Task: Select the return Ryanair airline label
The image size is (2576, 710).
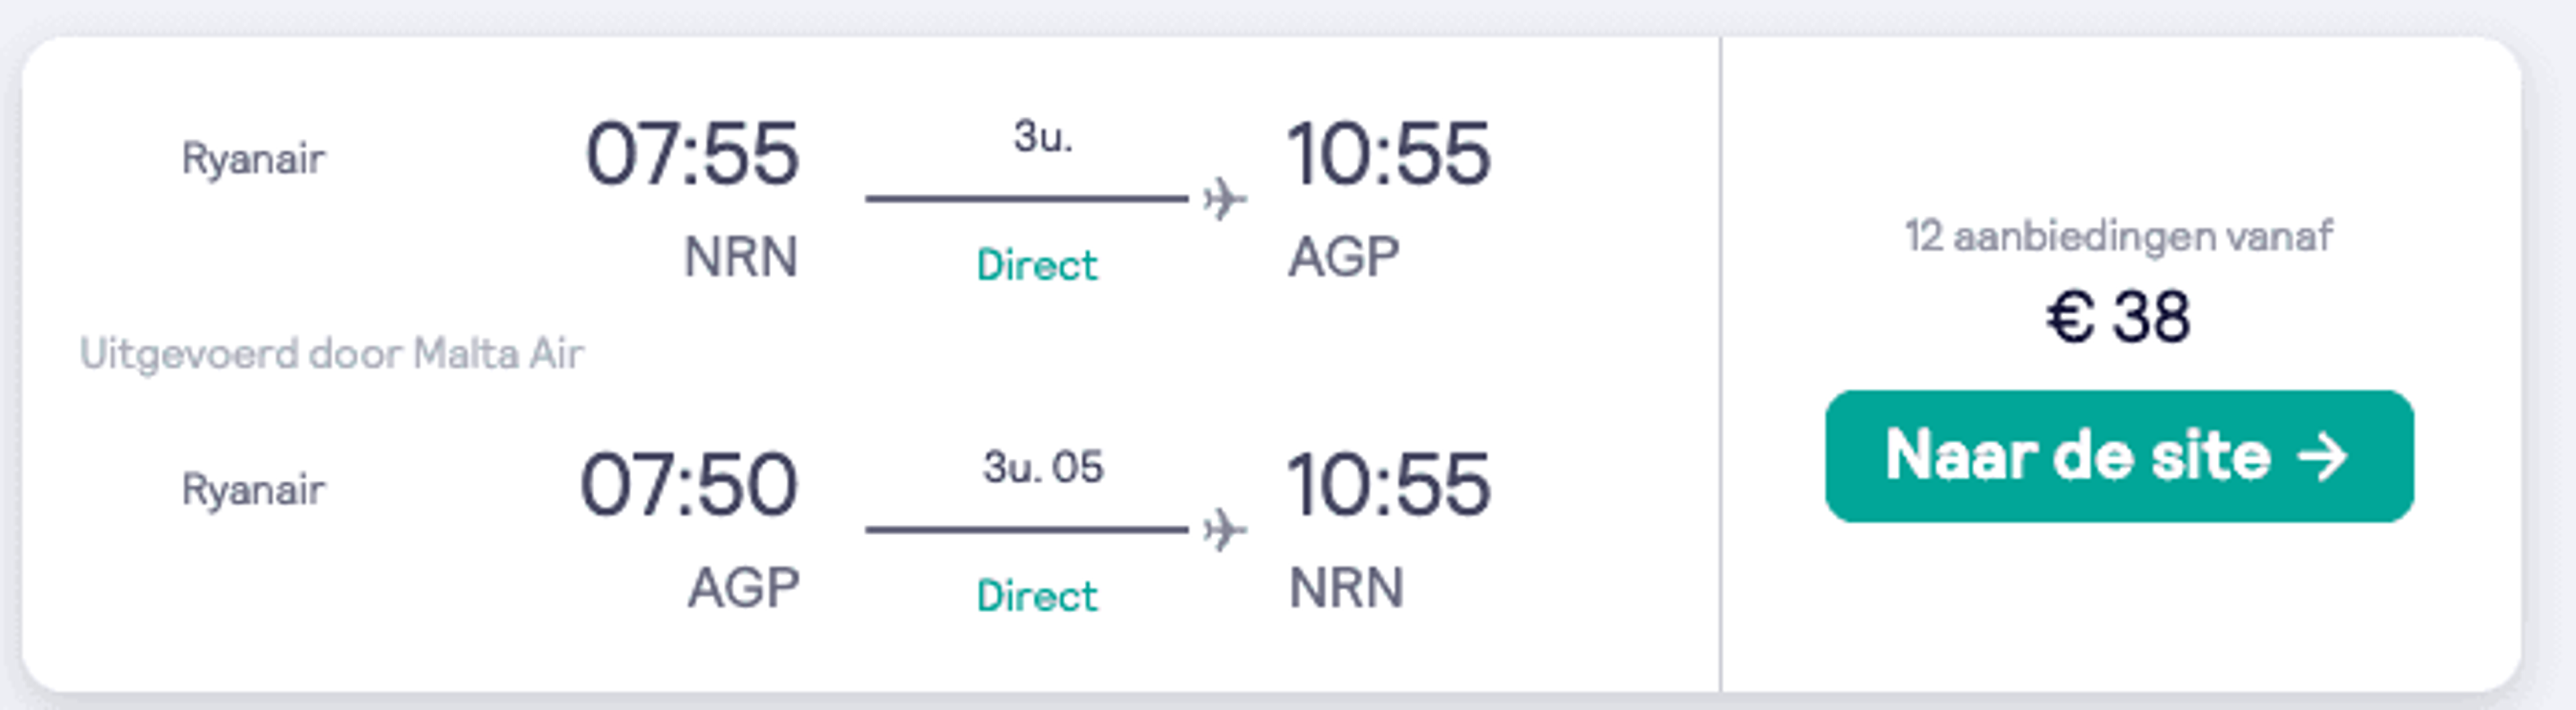Action: point(253,489)
